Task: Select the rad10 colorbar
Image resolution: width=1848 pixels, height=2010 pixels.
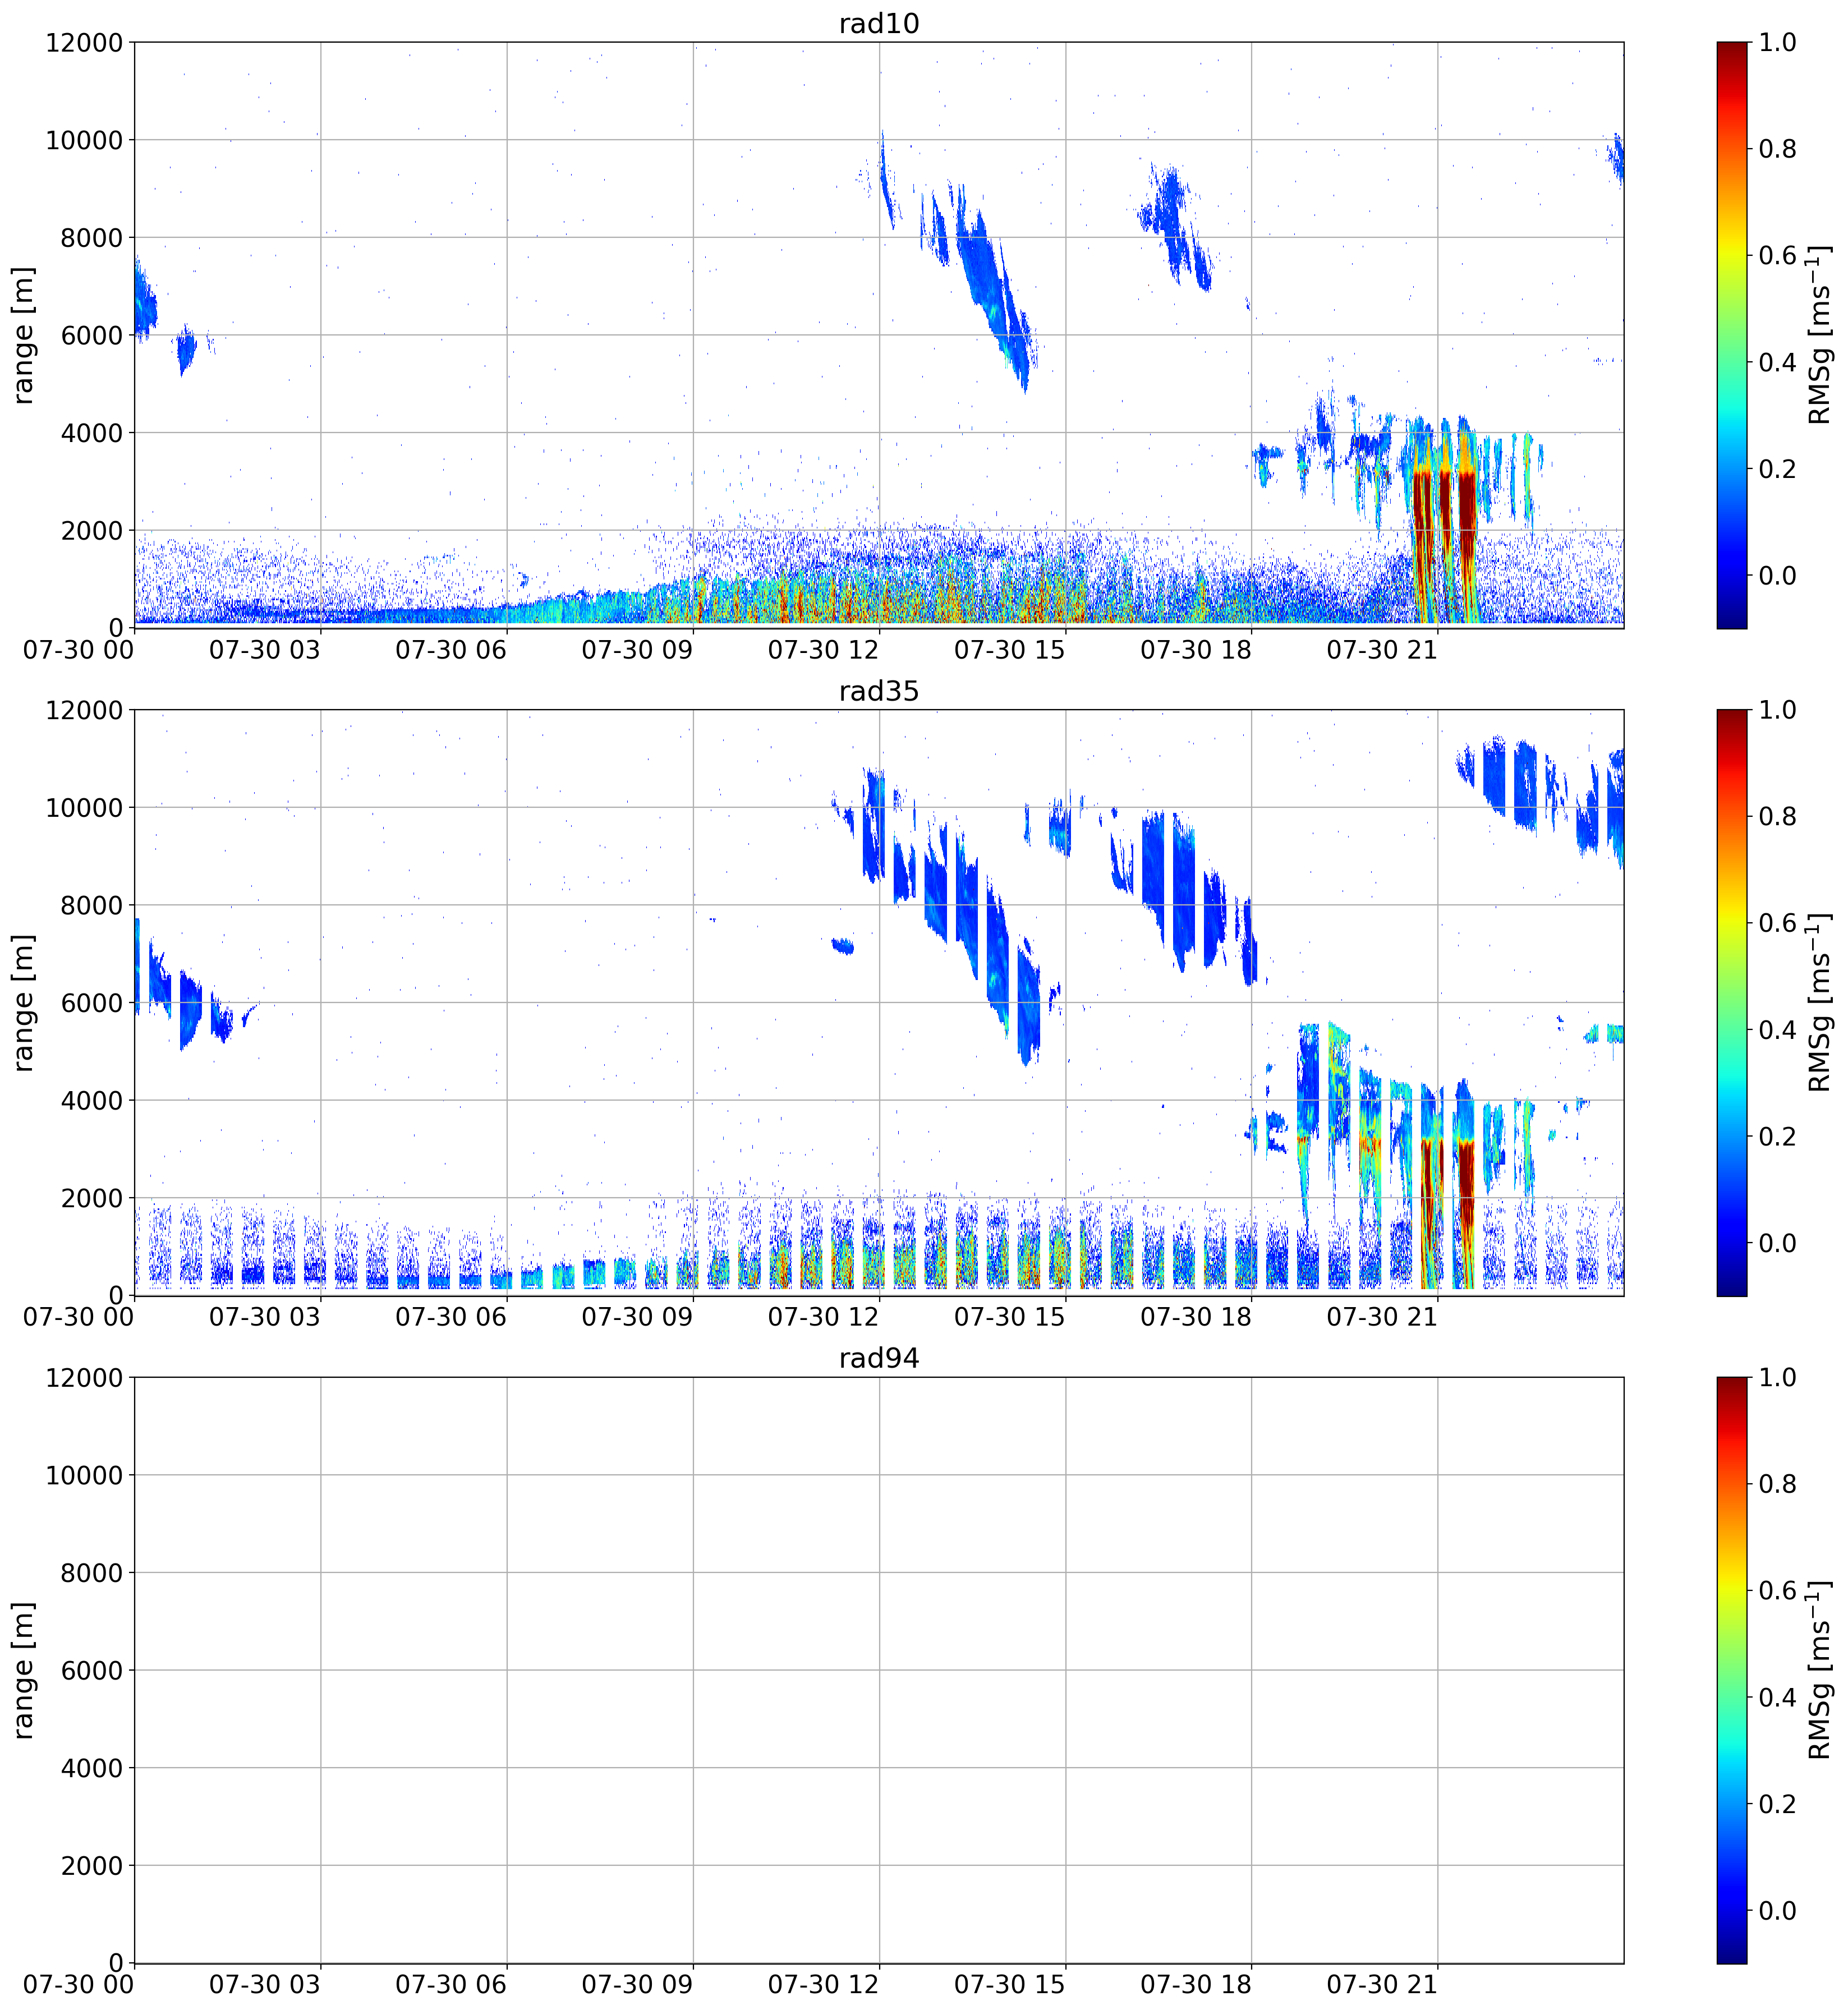Action: tap(1732, 335)
